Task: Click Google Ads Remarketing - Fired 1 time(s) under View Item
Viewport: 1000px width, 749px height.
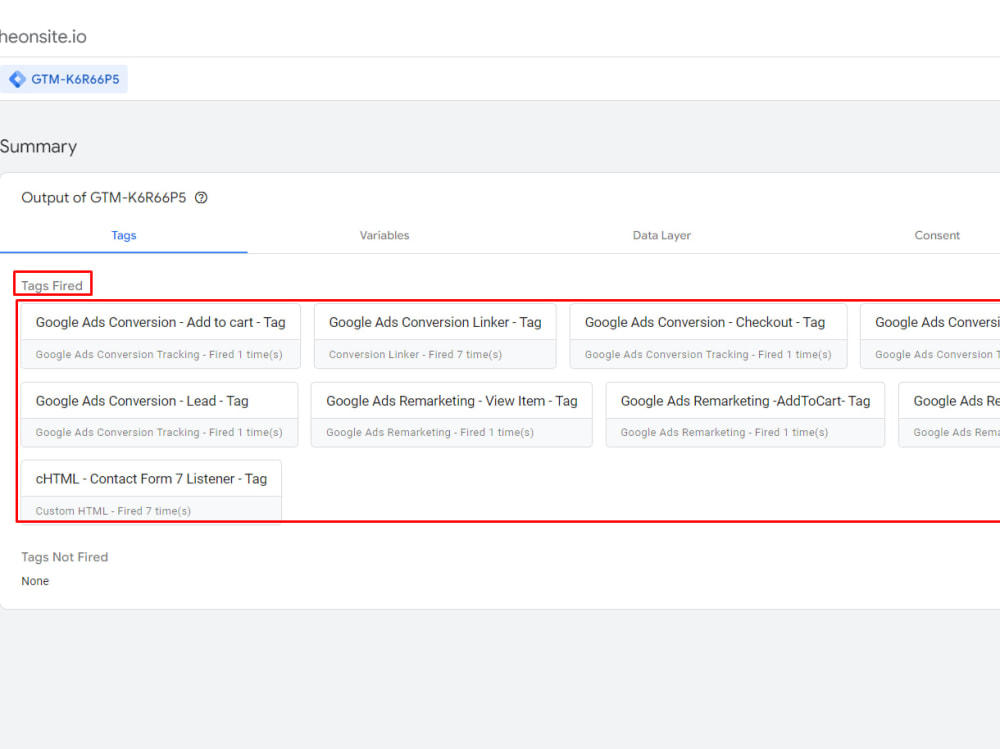Action: [x=430, y=433]
